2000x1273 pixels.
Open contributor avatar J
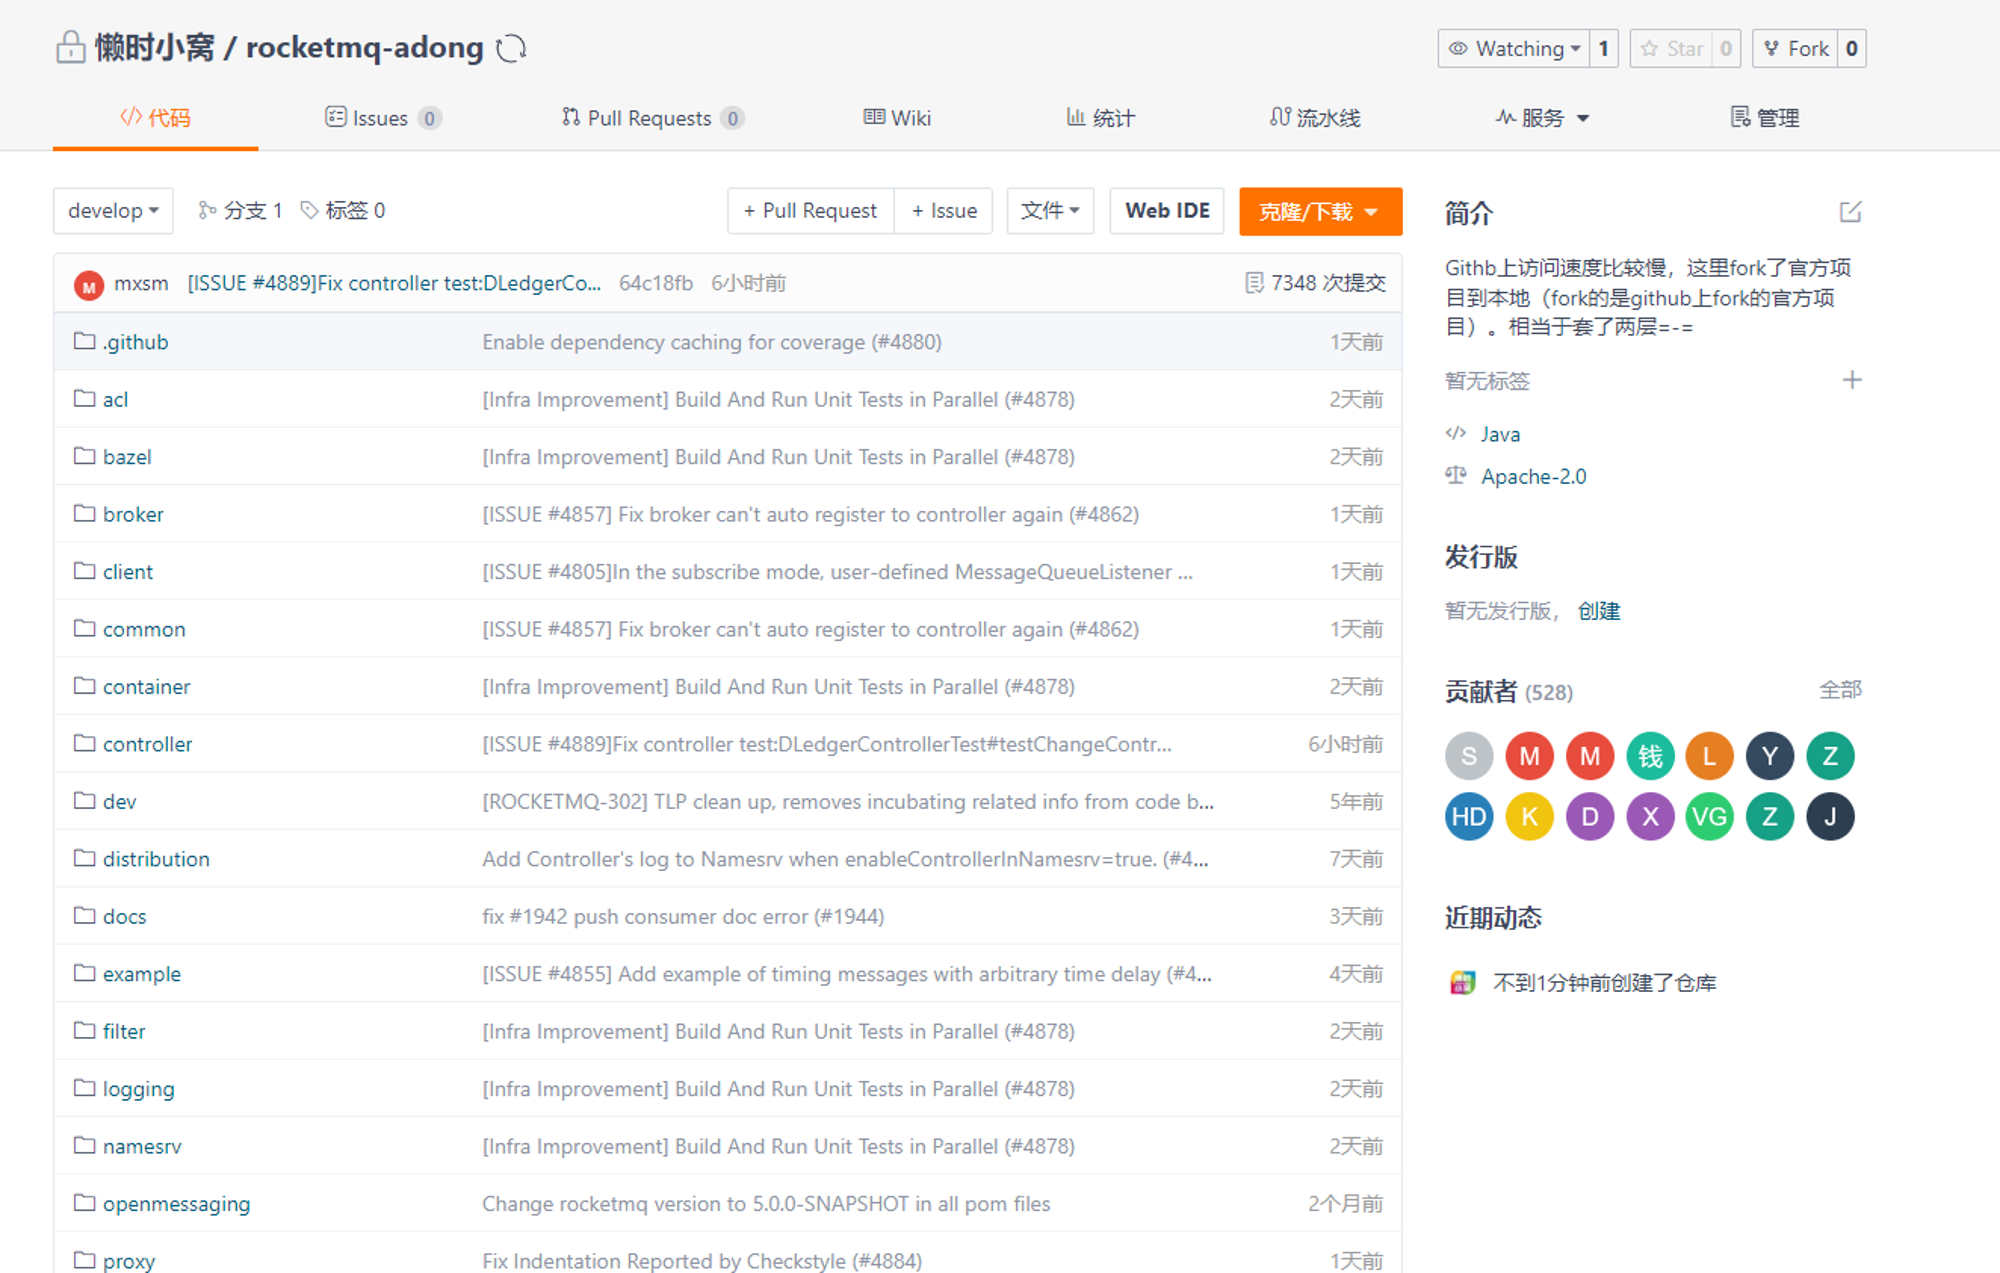1830,817
